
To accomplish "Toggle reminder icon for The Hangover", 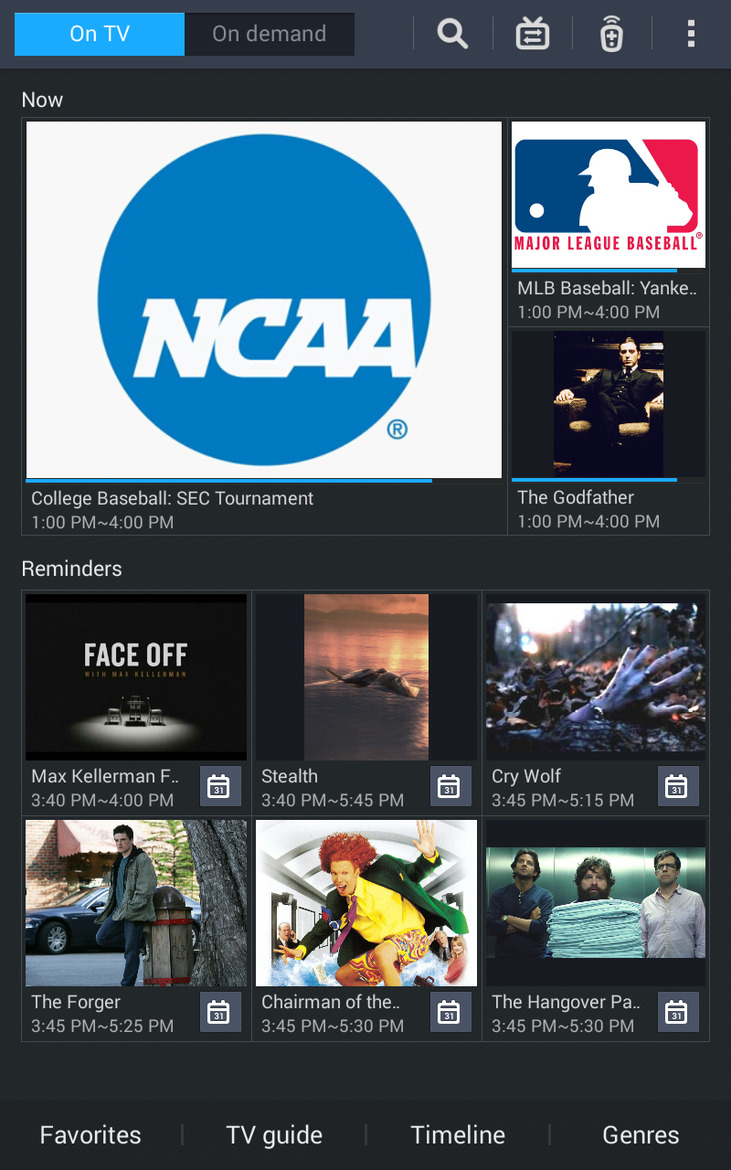I will pos(678,1012).
